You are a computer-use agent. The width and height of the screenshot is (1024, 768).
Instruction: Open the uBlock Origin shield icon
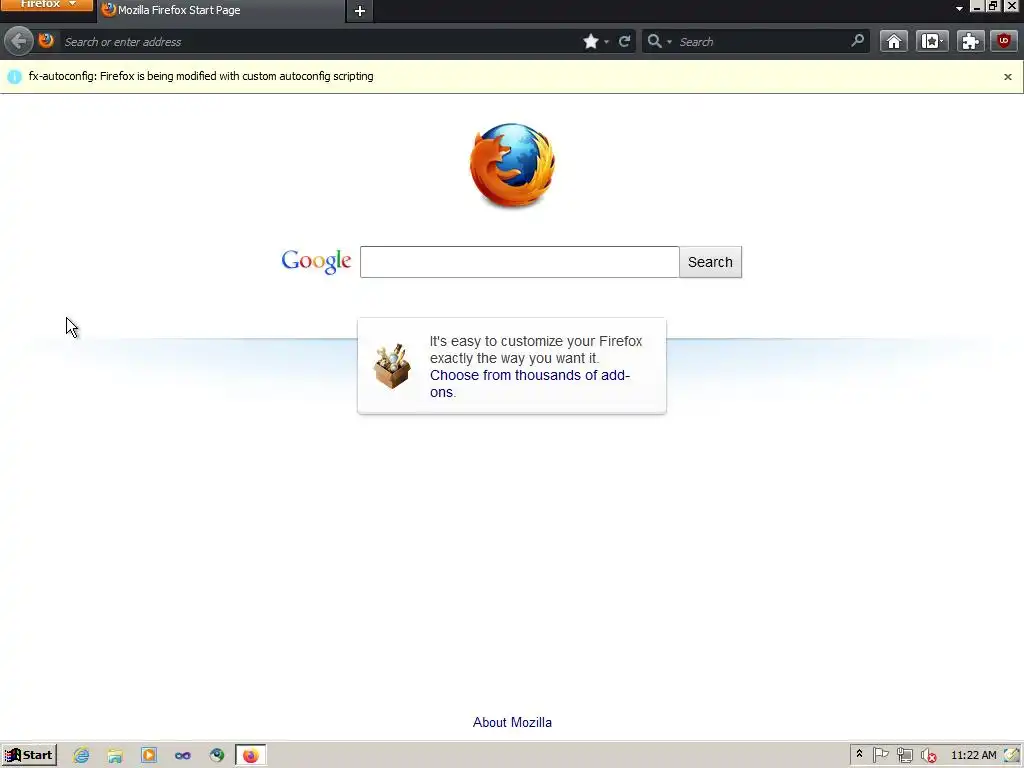click(x=1004, y=41)
